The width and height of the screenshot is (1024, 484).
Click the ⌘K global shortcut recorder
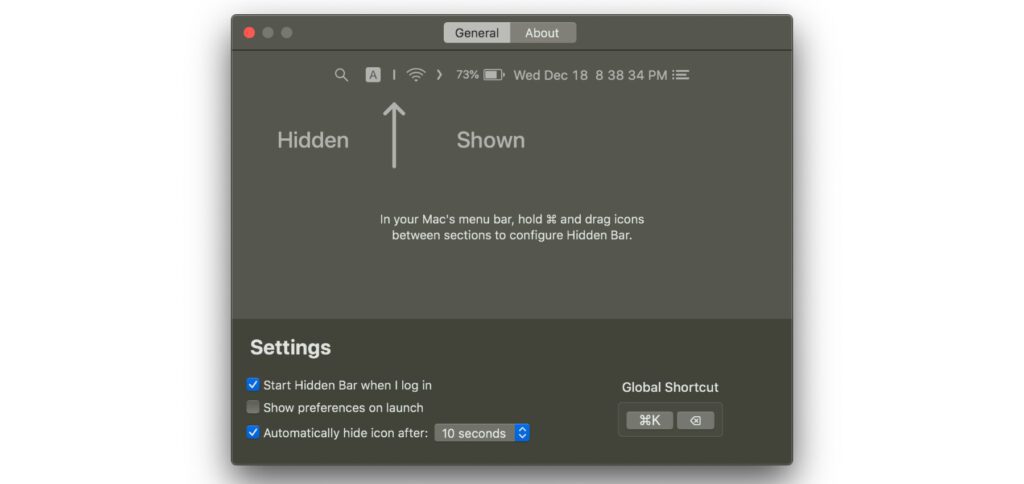pyautogui.click(x=650, y=420)
